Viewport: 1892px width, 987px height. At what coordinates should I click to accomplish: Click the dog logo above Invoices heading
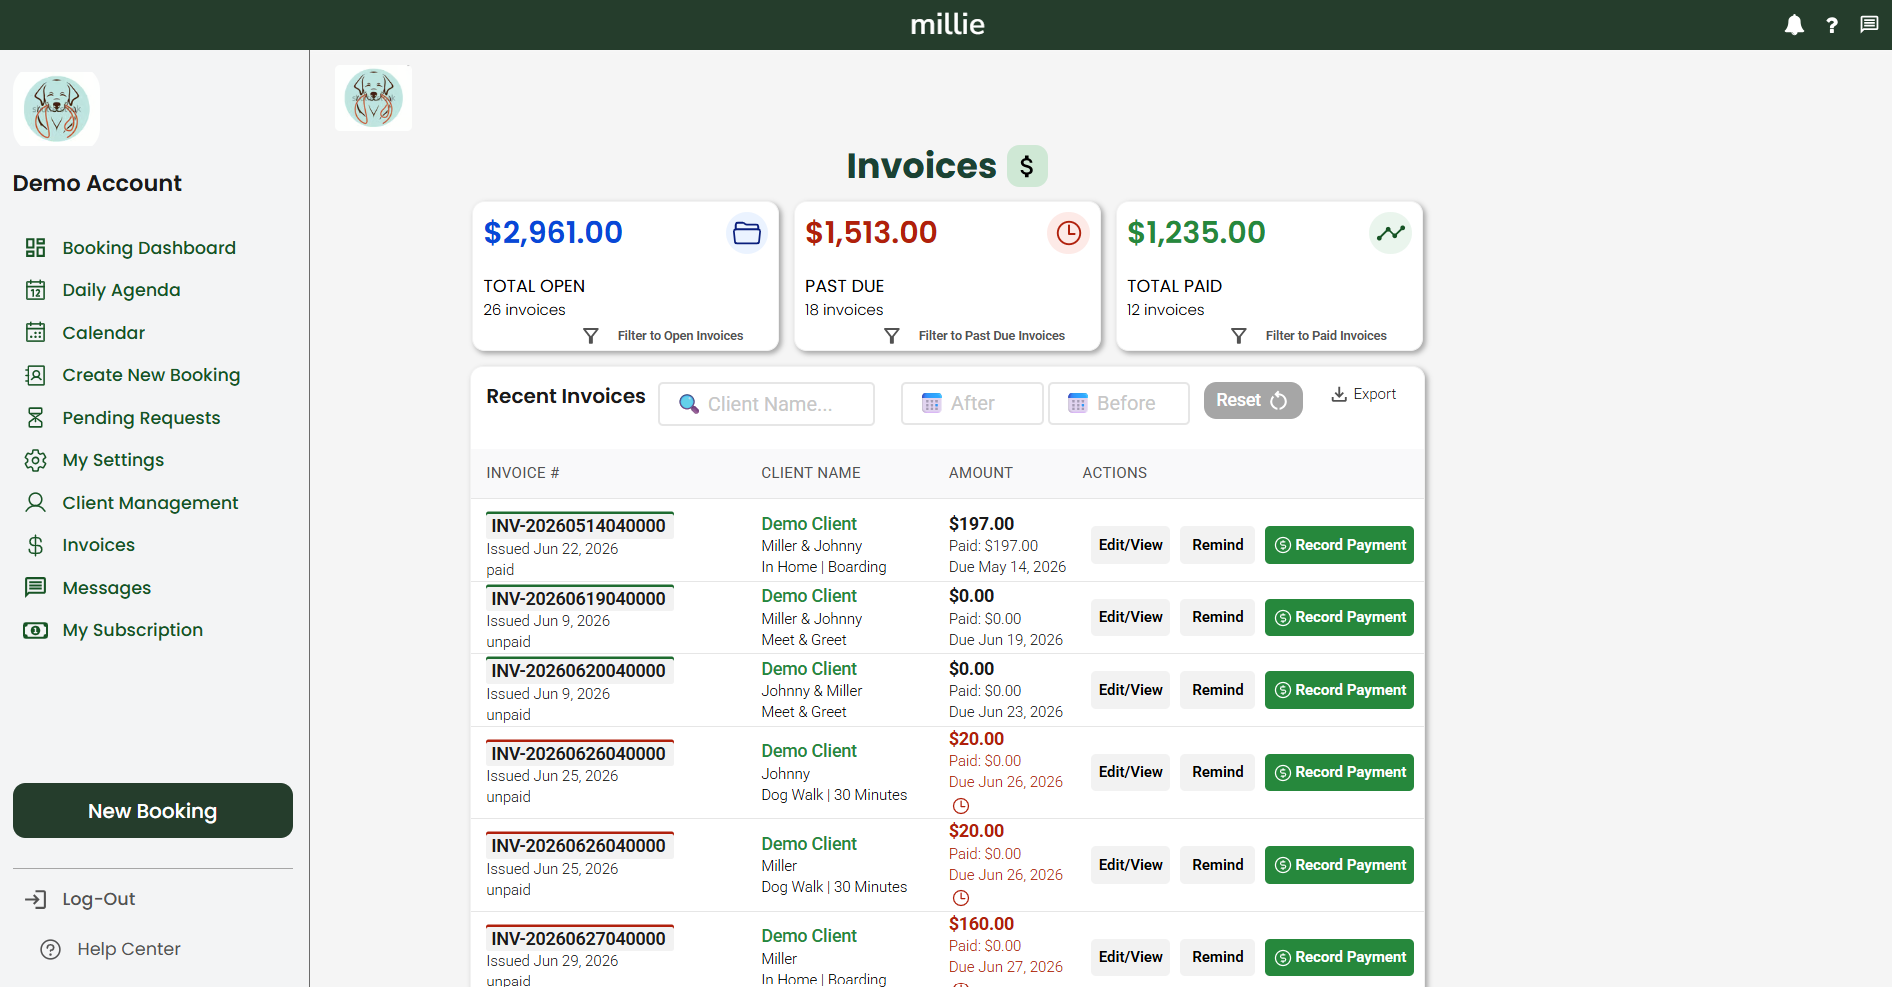pyautogui.click(x=373, y=98)
